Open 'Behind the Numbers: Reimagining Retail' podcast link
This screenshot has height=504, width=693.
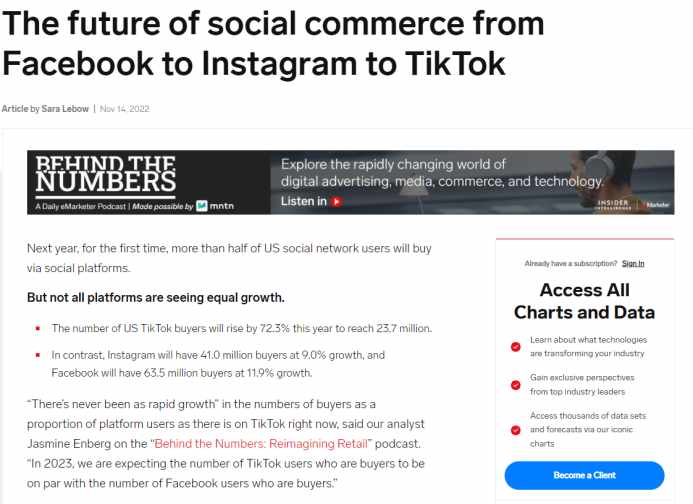tap(261, 443)
